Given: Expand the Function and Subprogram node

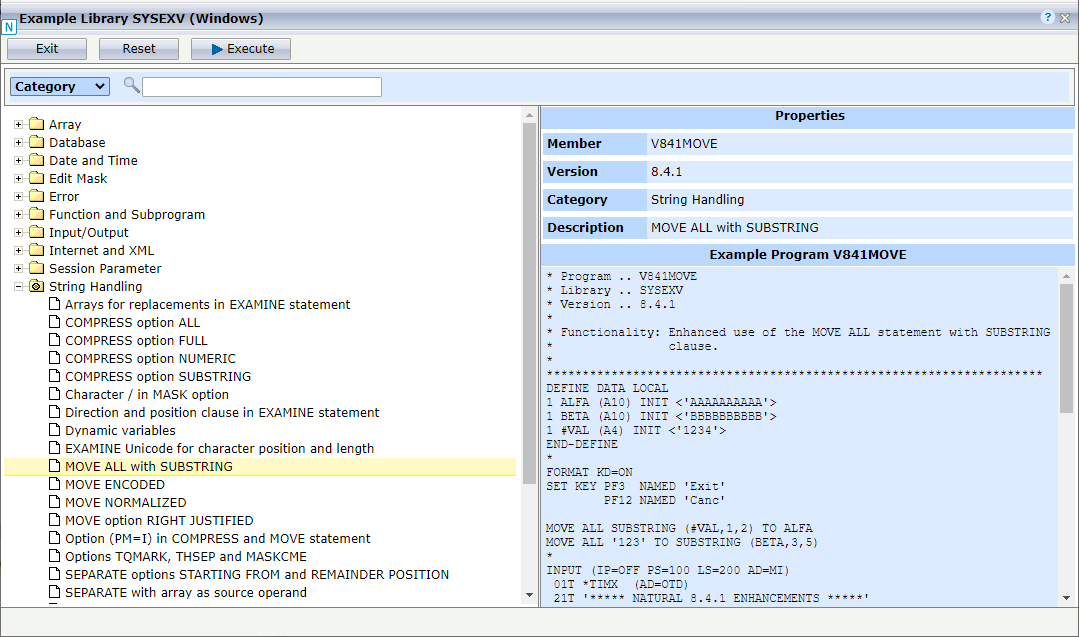Looking at the screenshot, I should [17, 214].
